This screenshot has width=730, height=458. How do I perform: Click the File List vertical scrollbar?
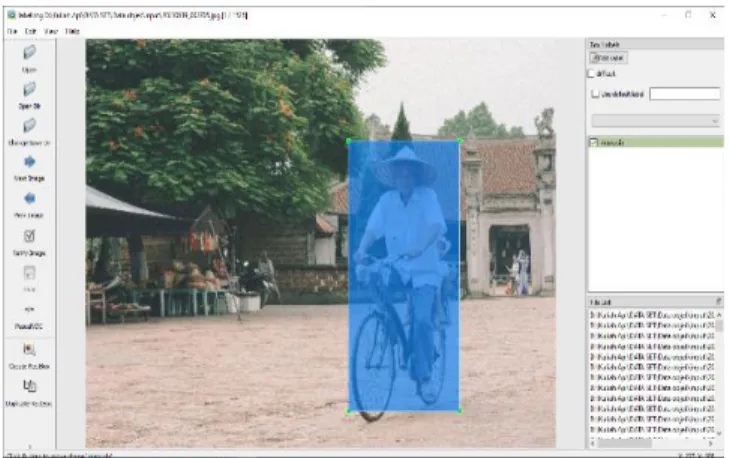(x=720, y=326)
